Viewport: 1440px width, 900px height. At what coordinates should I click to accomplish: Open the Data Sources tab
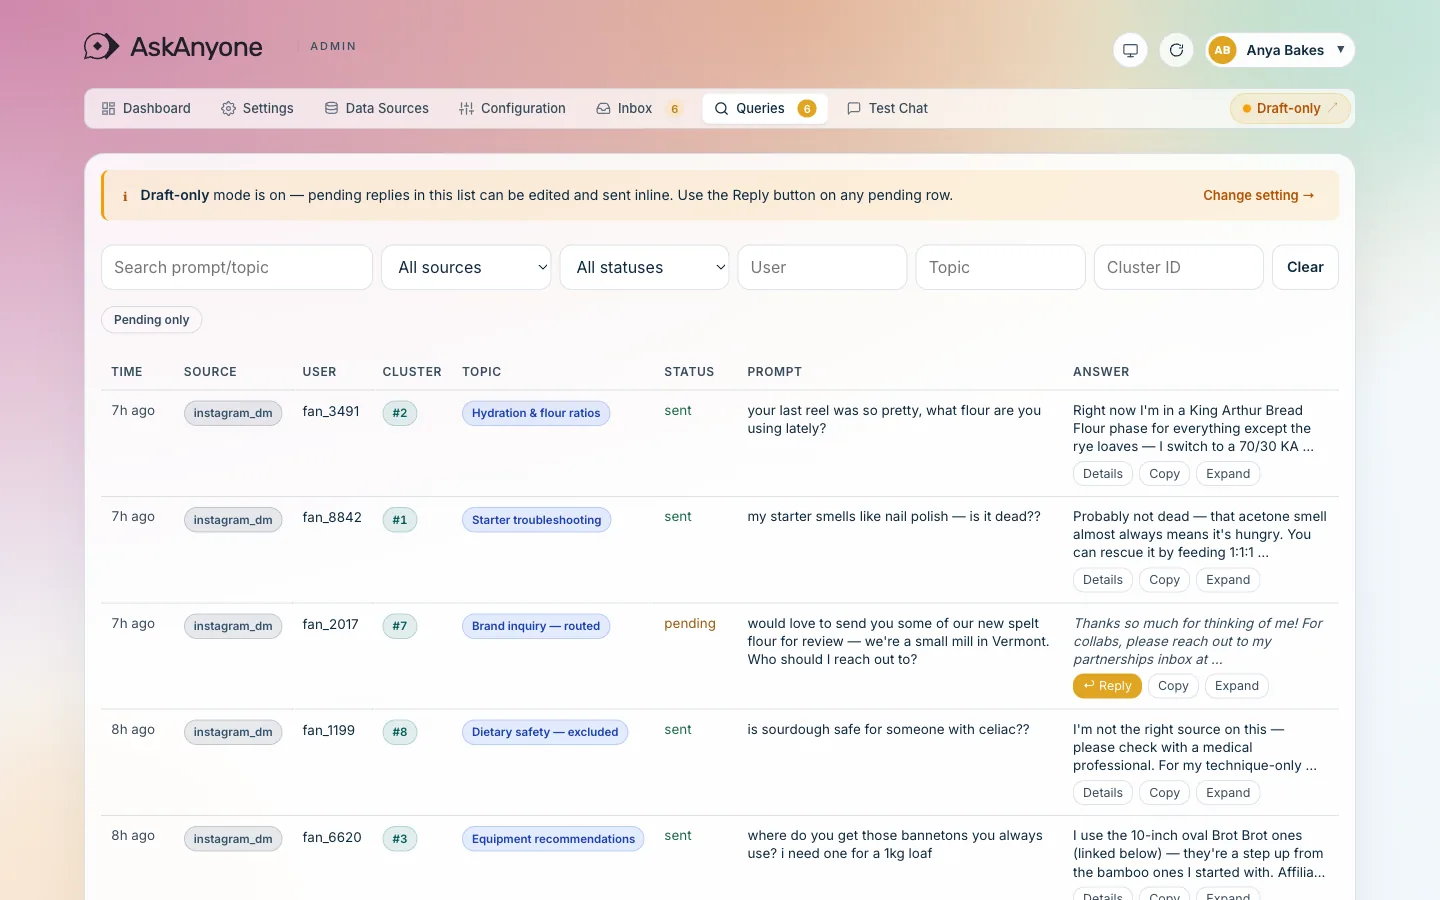376,108
